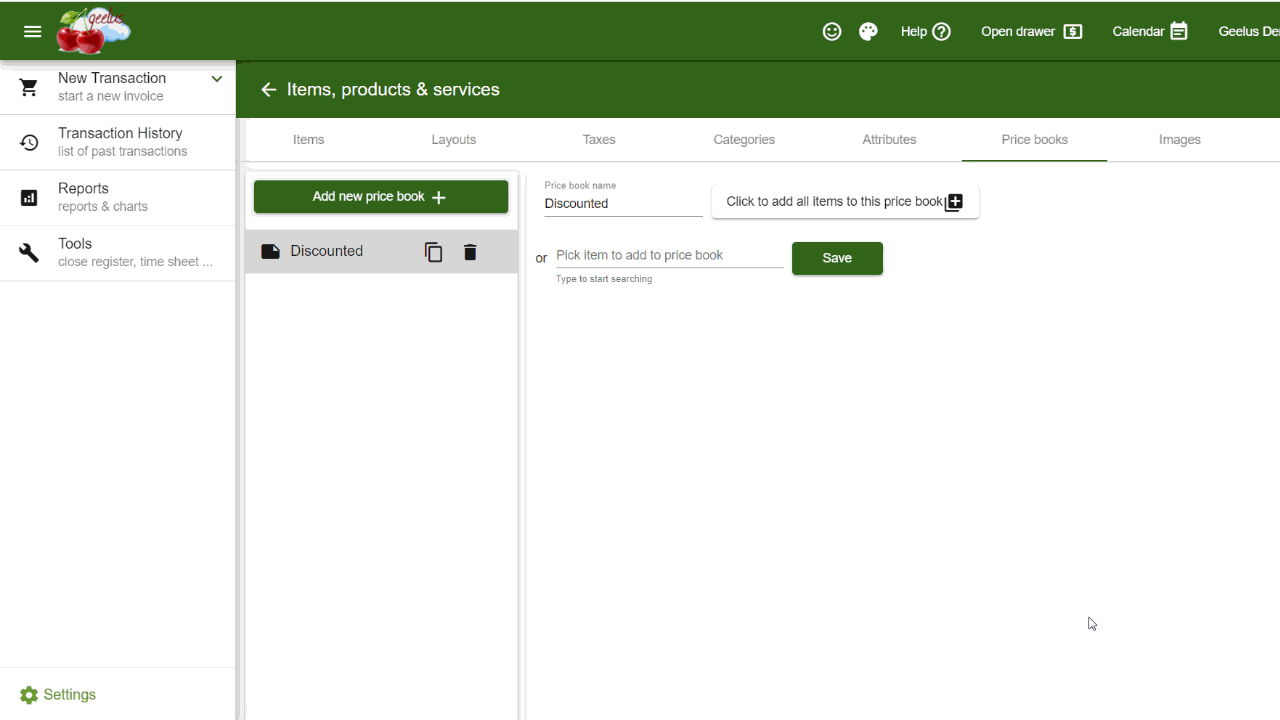Screen dimensions: 1280x720
Task: Switch to the Categories tab
Action: [744, 140]
